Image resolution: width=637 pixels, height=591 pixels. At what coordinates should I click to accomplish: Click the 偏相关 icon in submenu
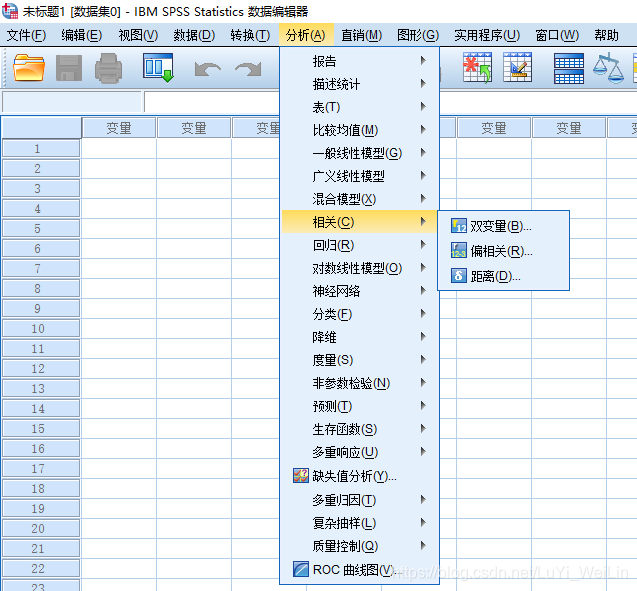(459, 251)
